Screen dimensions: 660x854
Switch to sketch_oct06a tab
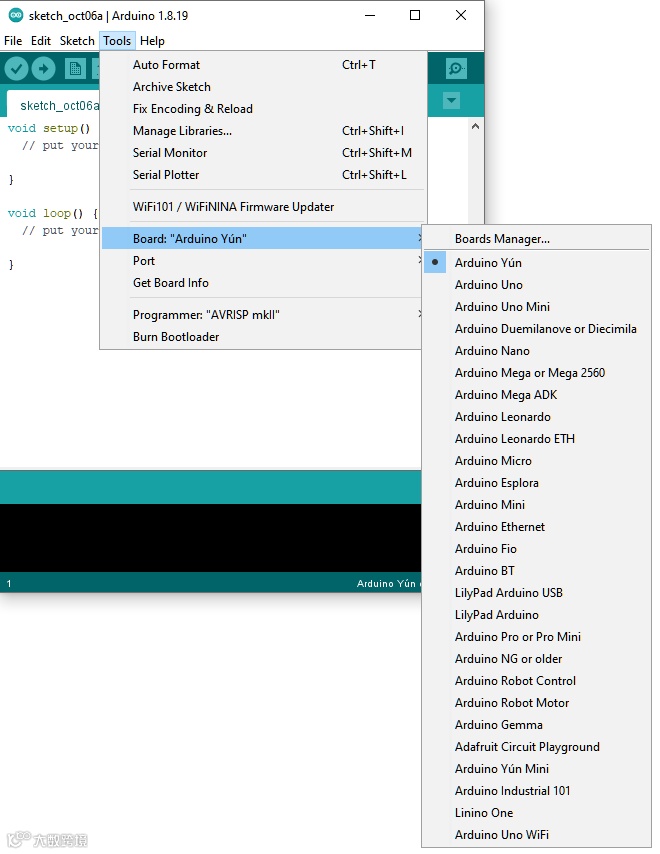tap(59, 106)
